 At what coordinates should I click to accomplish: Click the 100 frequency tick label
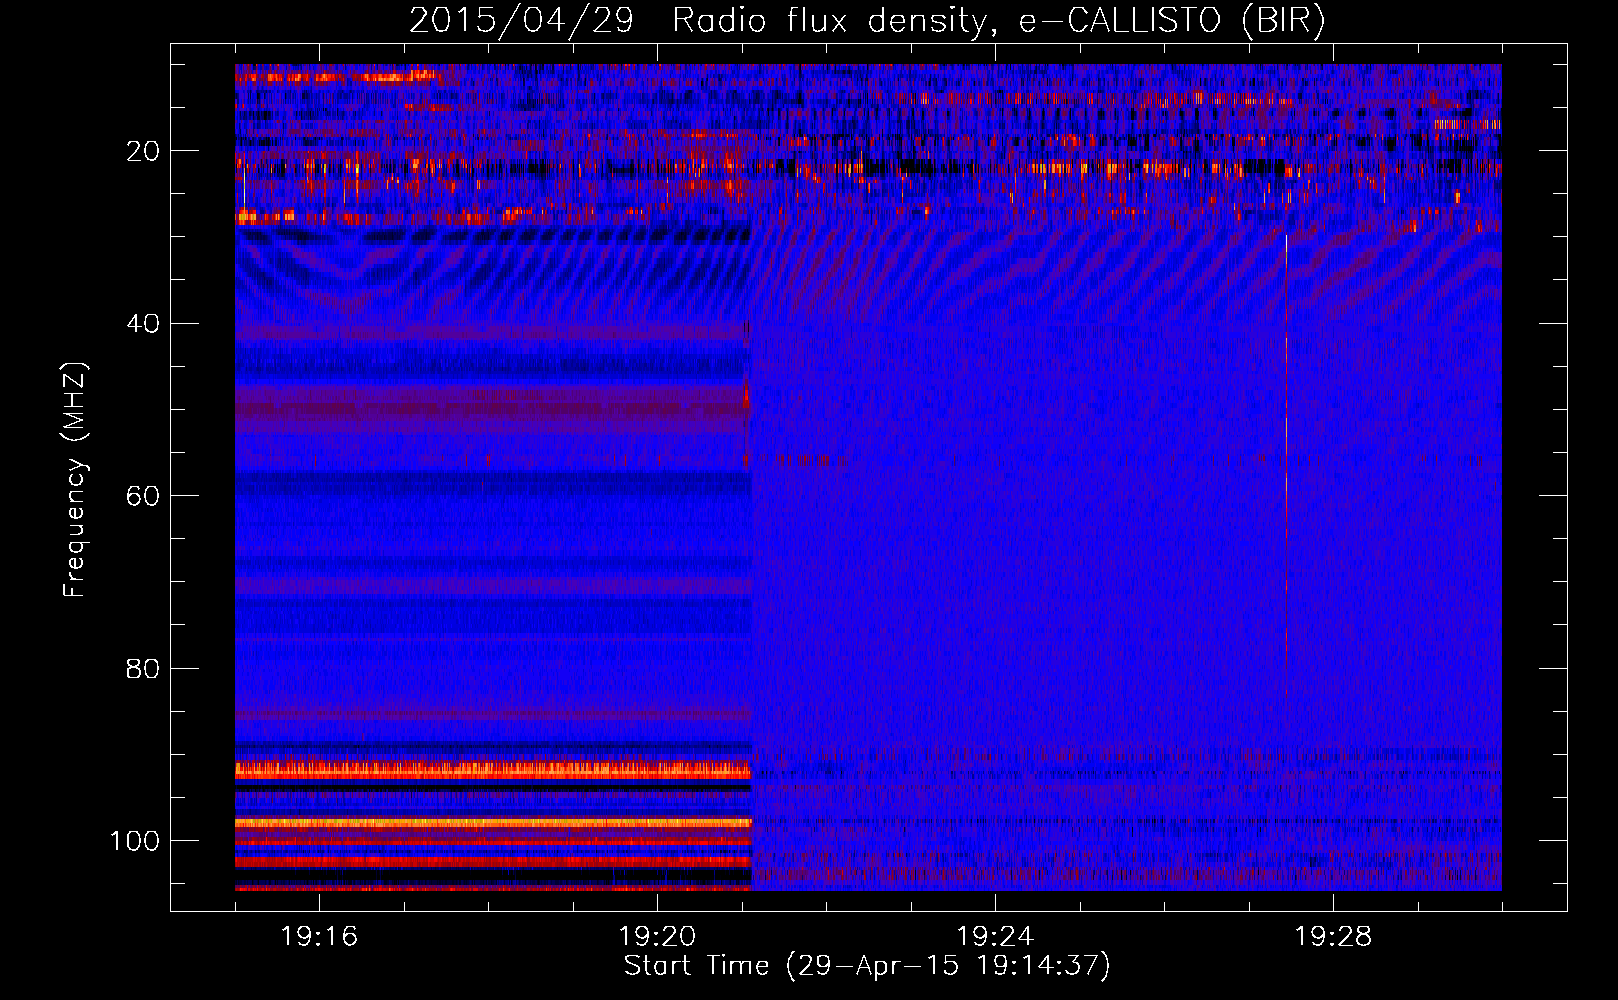tap(135, 841)
